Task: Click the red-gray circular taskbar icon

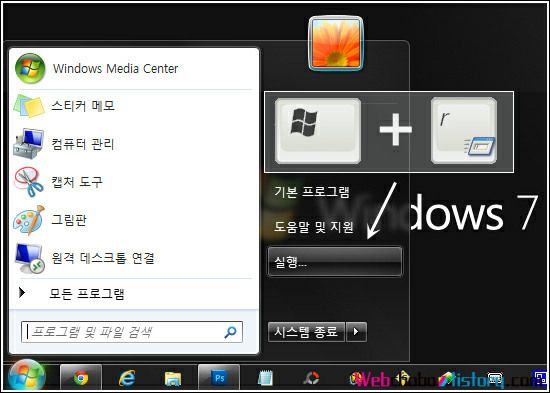Action: [x=311, y=378]
